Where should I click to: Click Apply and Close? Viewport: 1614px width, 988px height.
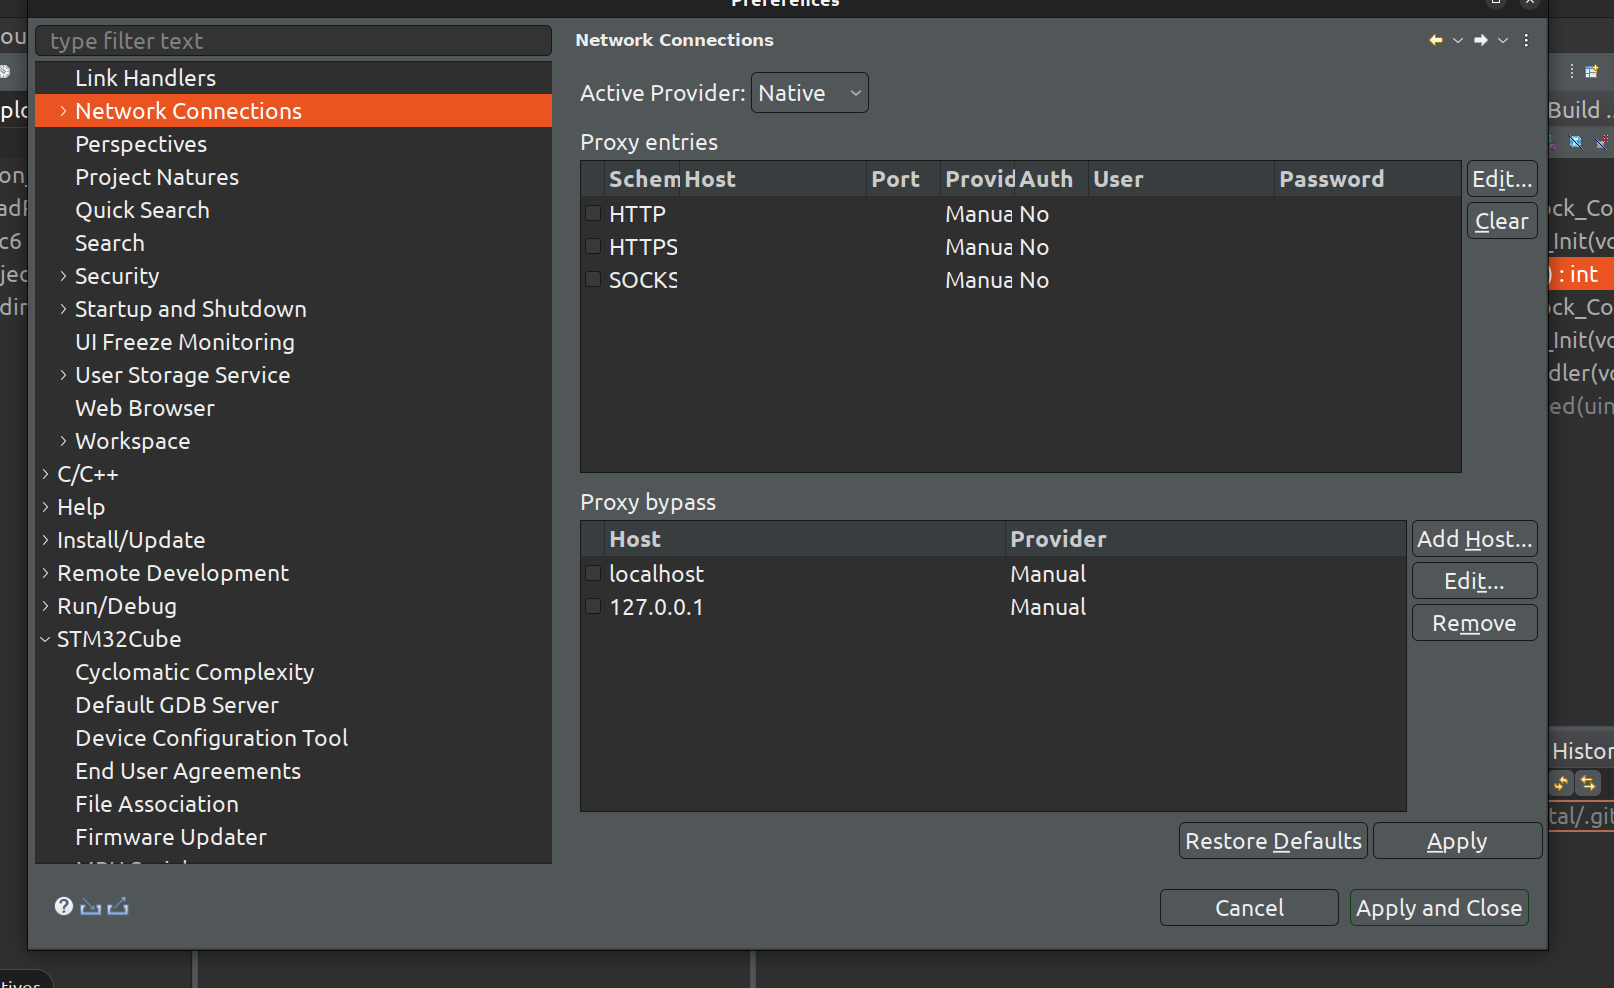[1438, 907]
